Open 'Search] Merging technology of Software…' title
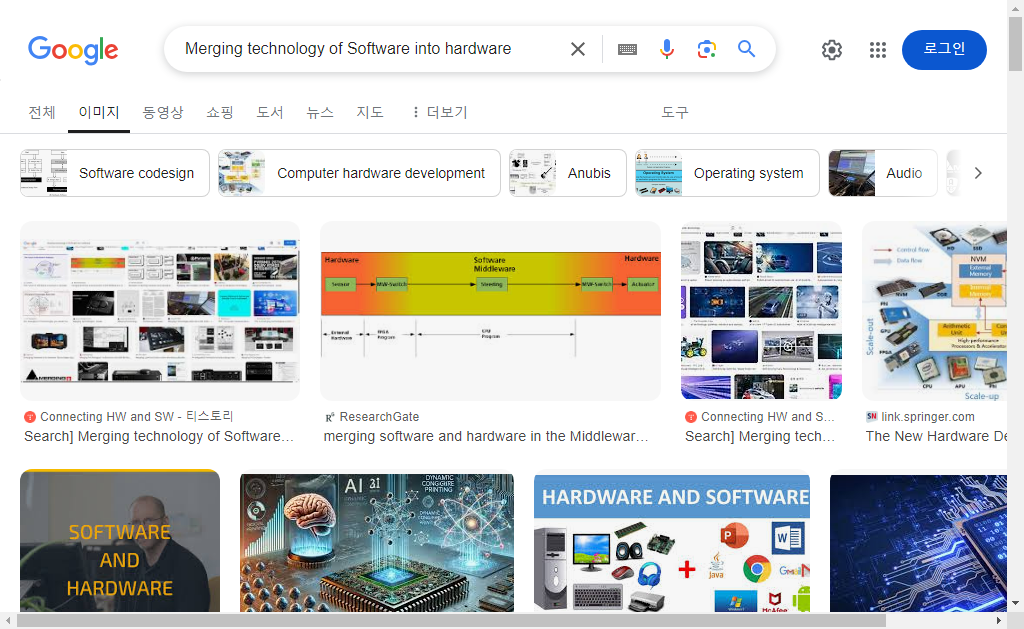1024x629 pixels. [x=159, y=436]
